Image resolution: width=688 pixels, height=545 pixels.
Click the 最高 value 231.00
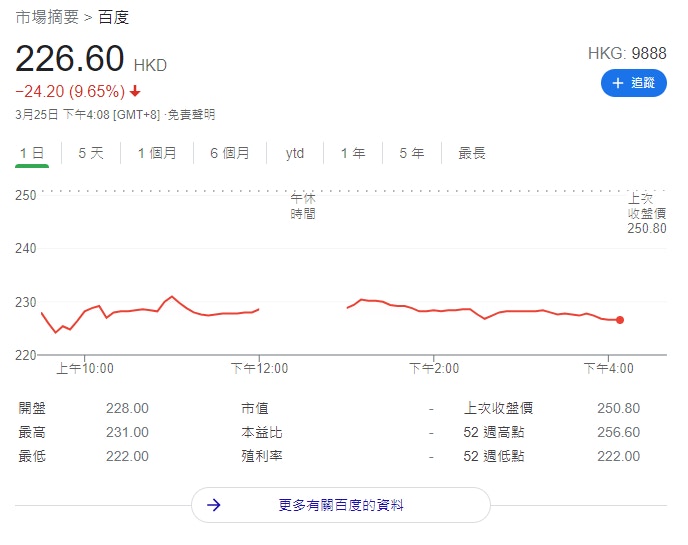pyautogui.click(x=127, y=432)
